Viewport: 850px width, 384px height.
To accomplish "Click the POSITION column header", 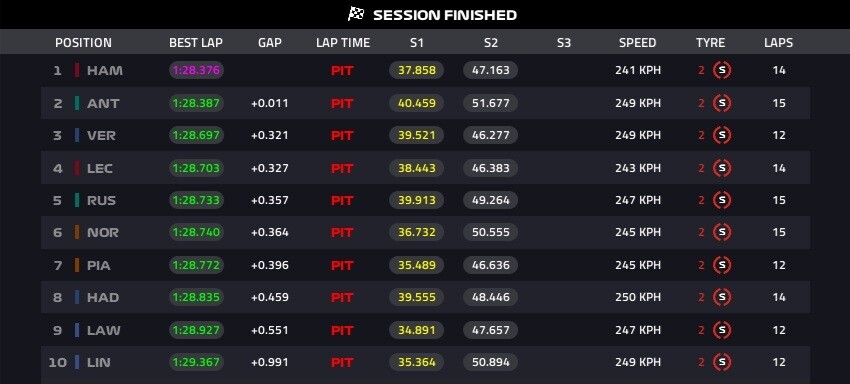I will [83, 43].
